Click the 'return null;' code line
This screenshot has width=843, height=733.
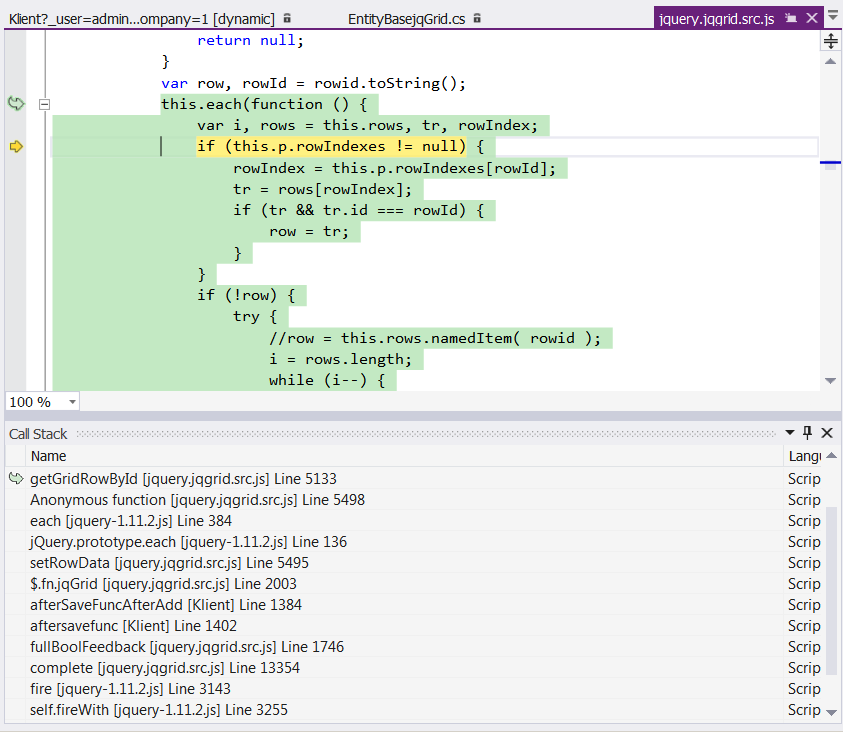click(250, 40)
